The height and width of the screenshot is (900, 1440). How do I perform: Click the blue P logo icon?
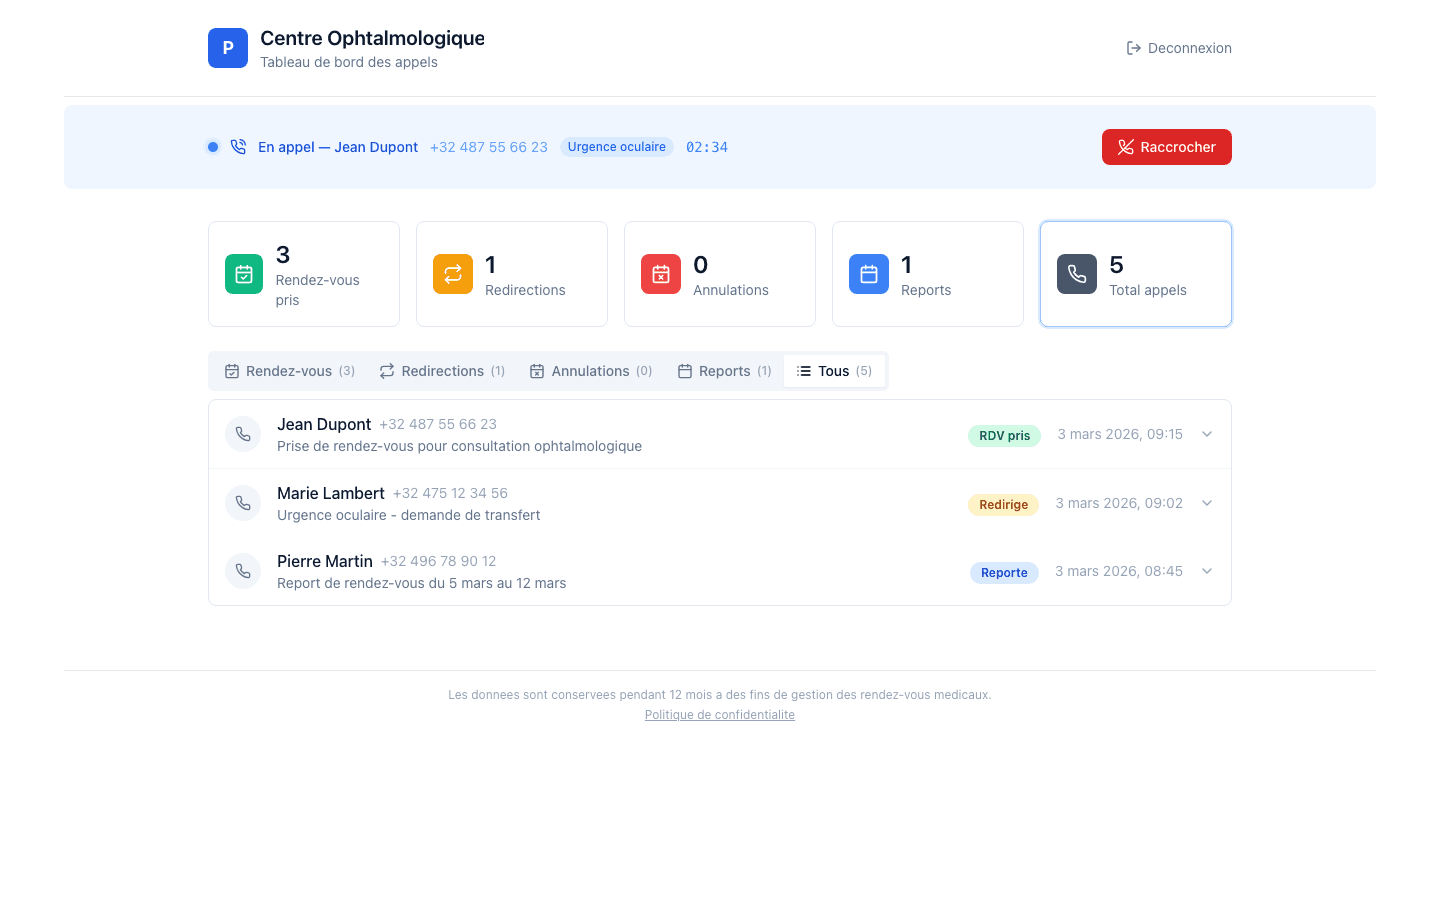(x=228, y=47)
